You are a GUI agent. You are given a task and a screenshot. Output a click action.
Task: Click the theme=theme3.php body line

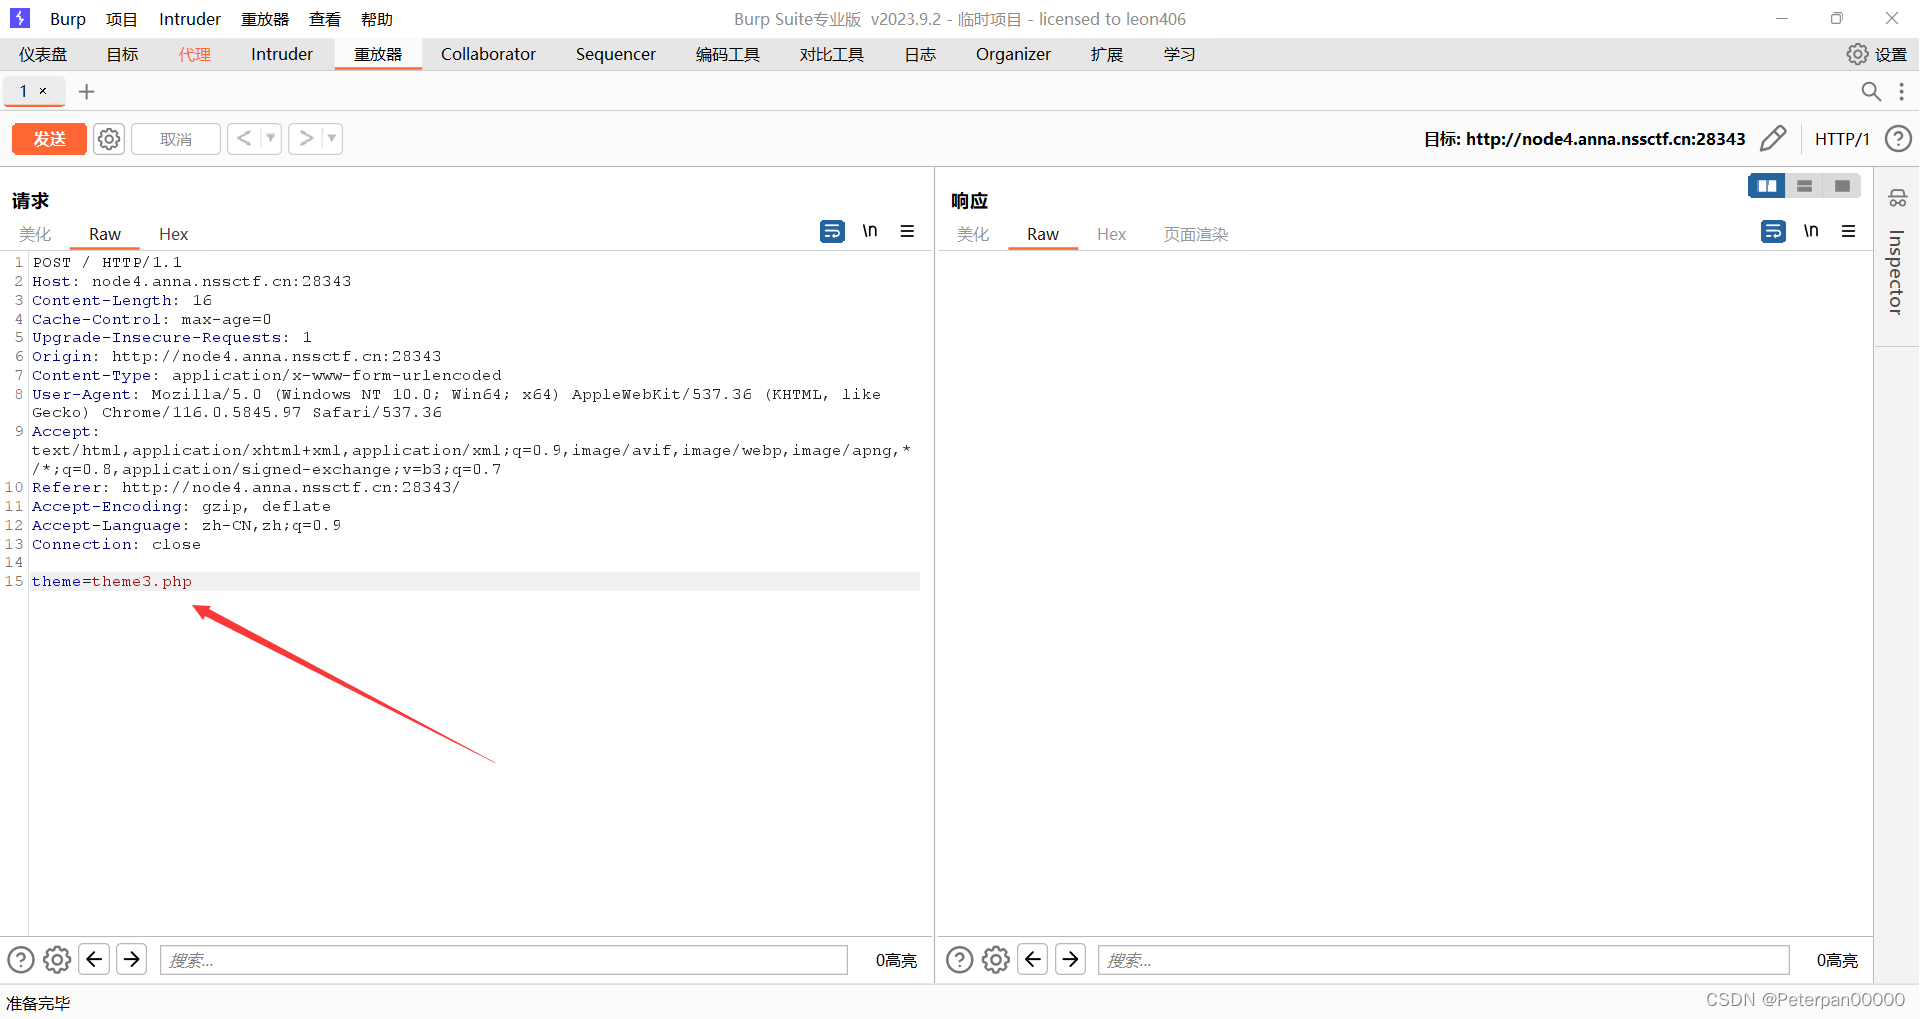(x=475, y=581)
